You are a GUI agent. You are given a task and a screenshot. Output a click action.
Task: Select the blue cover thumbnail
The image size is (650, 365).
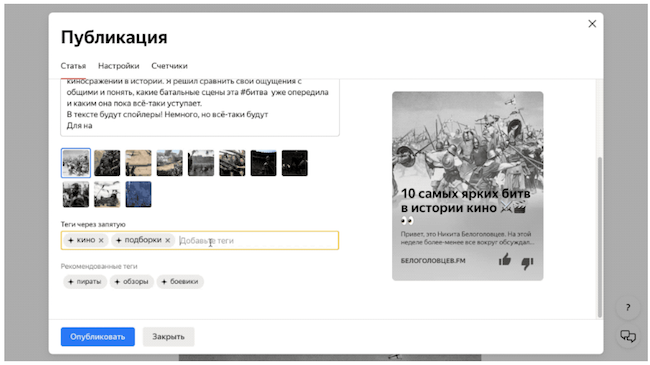click(x=138, y=194)
